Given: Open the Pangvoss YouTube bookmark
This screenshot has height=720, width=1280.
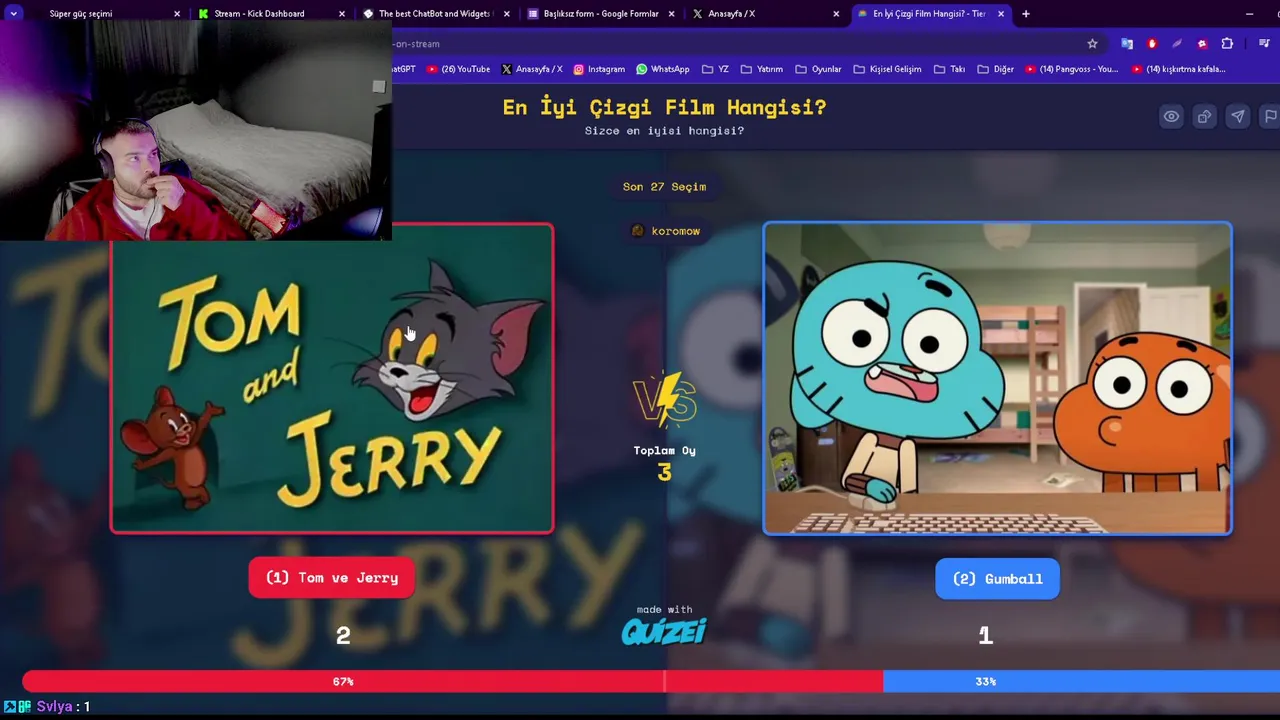Looking at the screenshot, I should [x=1071, y=69].
